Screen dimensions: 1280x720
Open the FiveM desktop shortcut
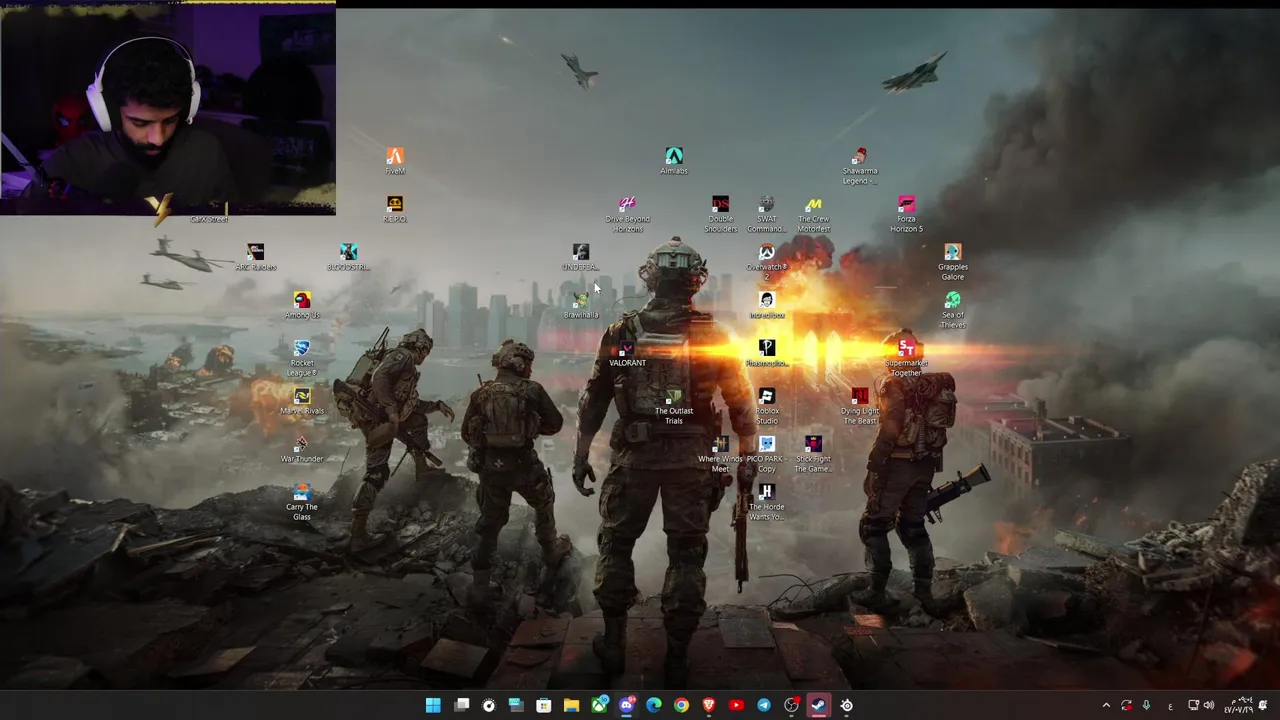[395, 160]
